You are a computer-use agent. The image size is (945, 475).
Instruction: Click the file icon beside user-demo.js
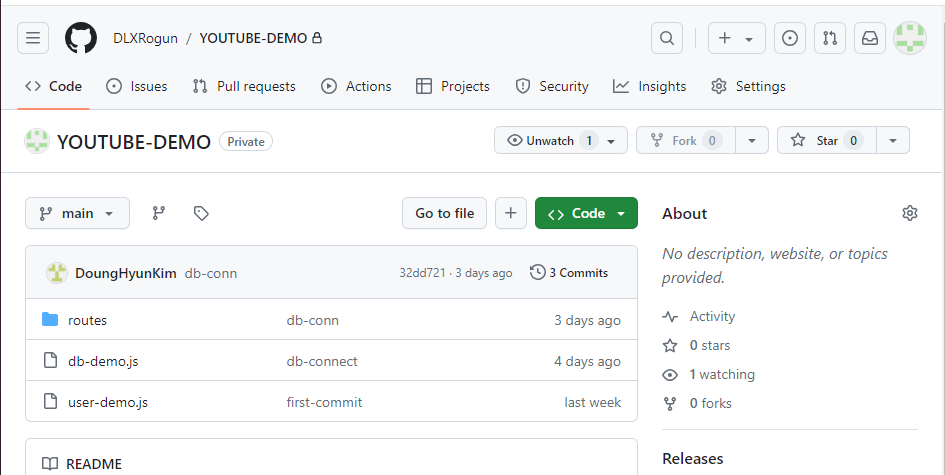pyautogui.click(x=50, y=401)
